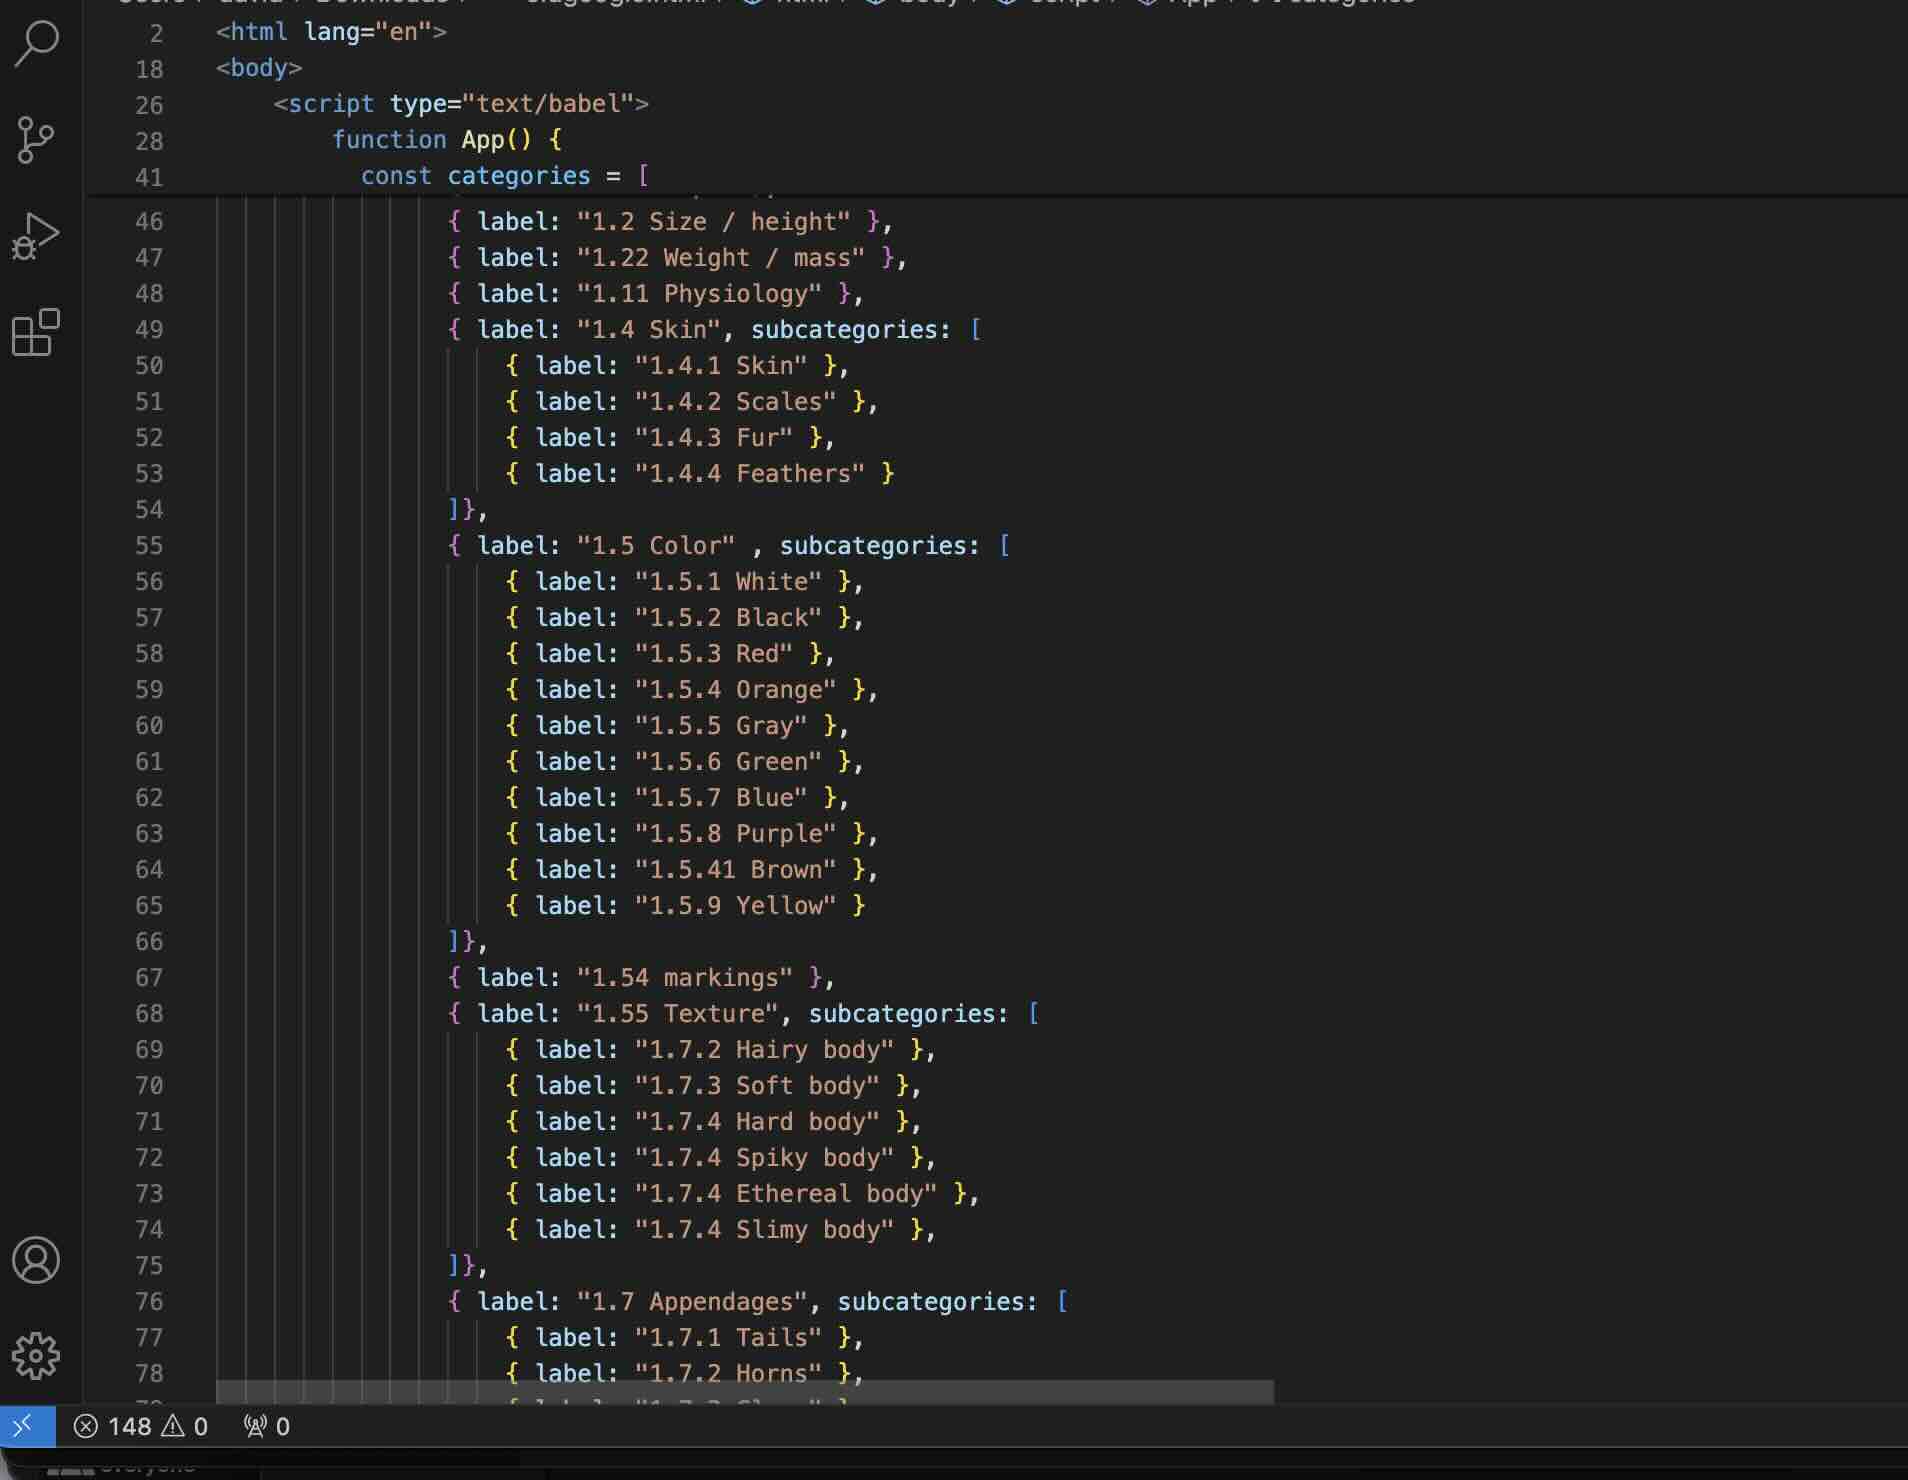The width and height of the screenshot is (1908, 1480).
Task: Open forwarded ports indicator showing 0
Action: tap(266, 1426)
